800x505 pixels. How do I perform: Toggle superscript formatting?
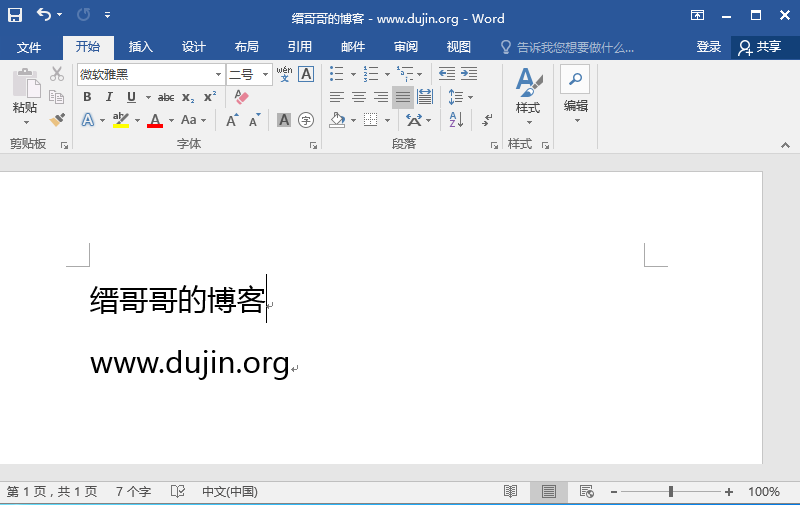210,97
